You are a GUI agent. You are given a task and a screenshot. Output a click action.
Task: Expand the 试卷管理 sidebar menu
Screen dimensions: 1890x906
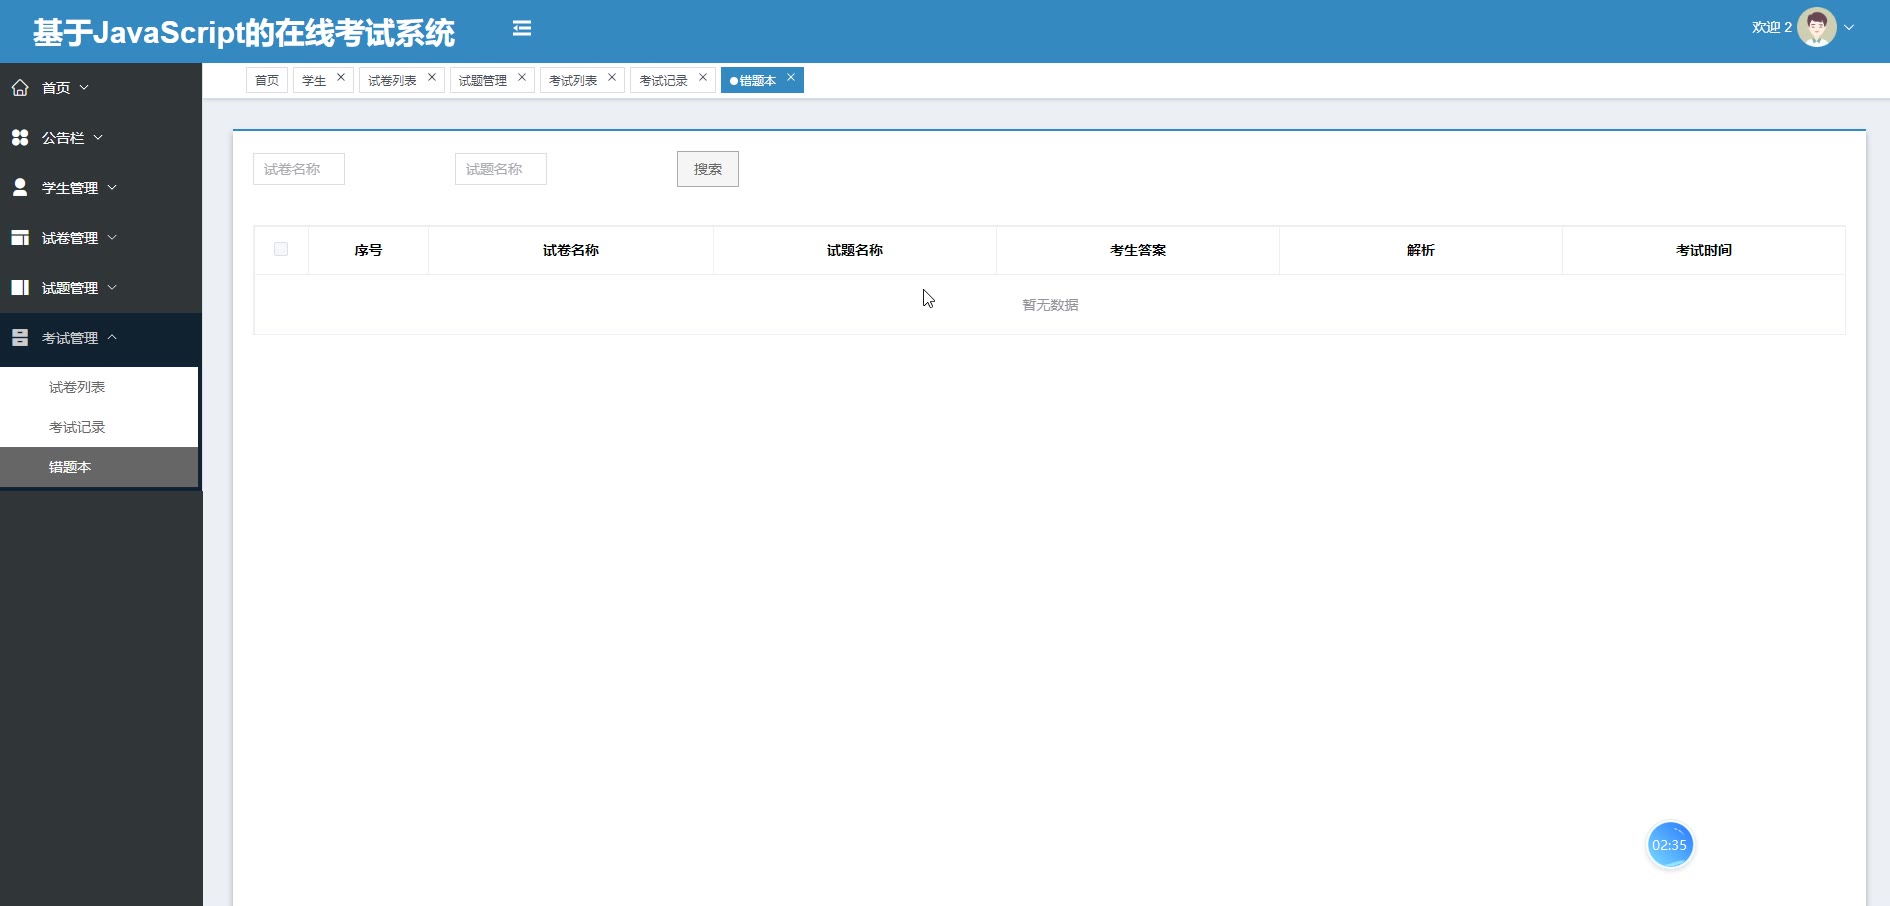click(x=100, y=238)
